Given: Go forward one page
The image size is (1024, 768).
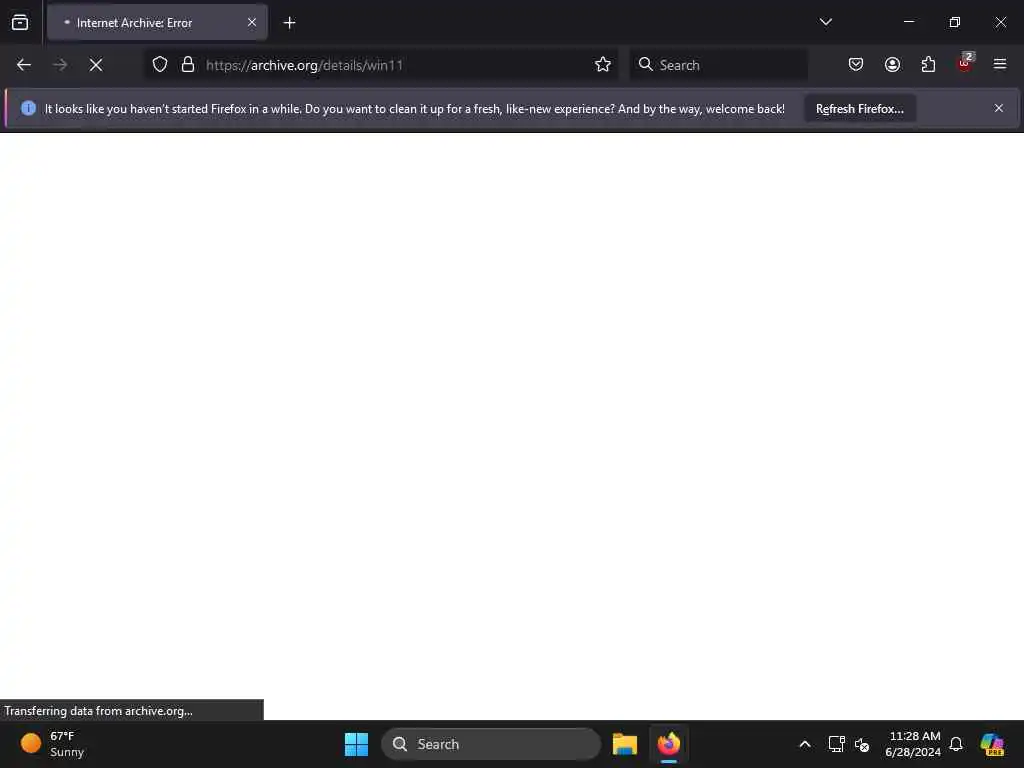Looking at the screenshot, I should click(60, 65).
